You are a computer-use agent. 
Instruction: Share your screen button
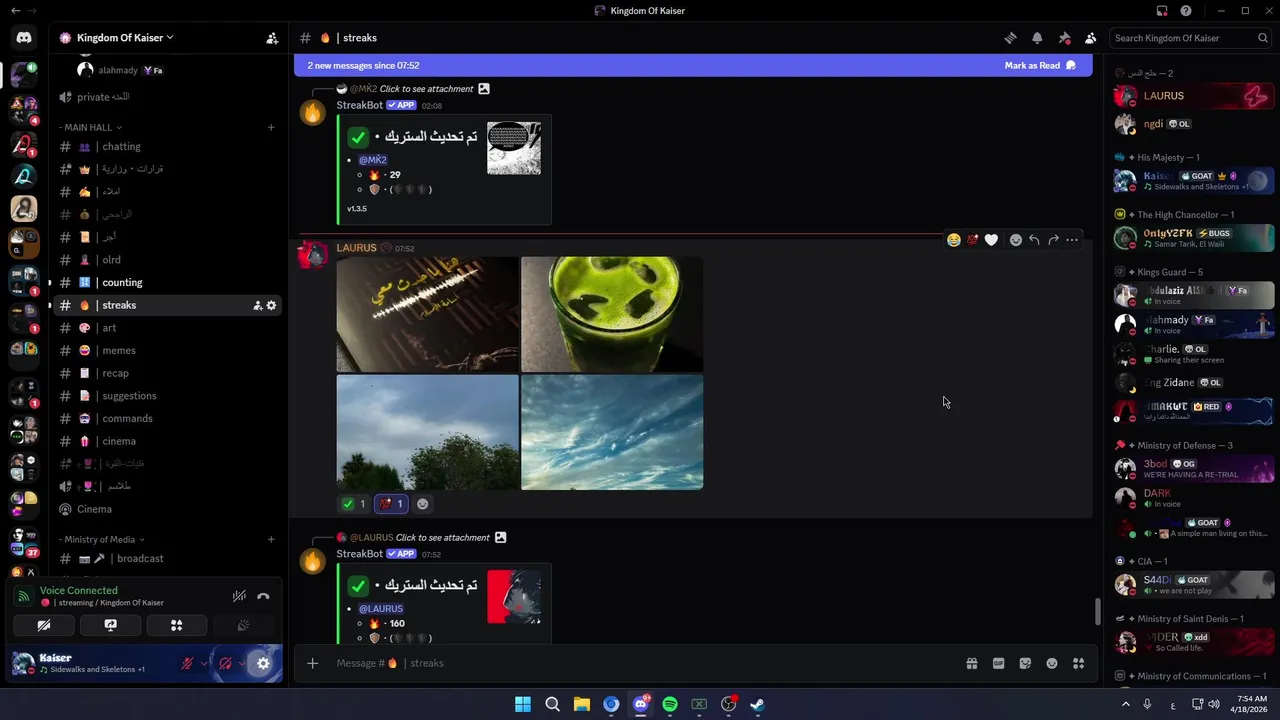pos(110,625)
